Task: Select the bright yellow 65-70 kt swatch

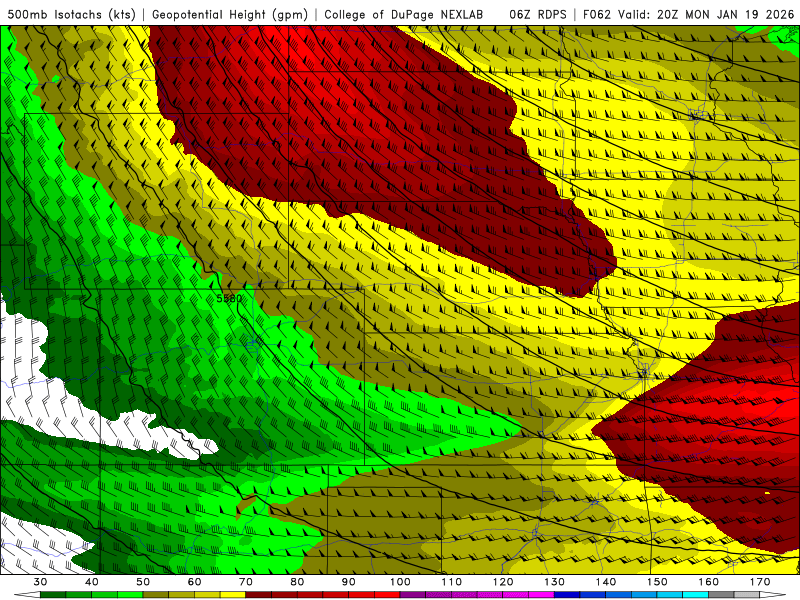Action: 233,595
